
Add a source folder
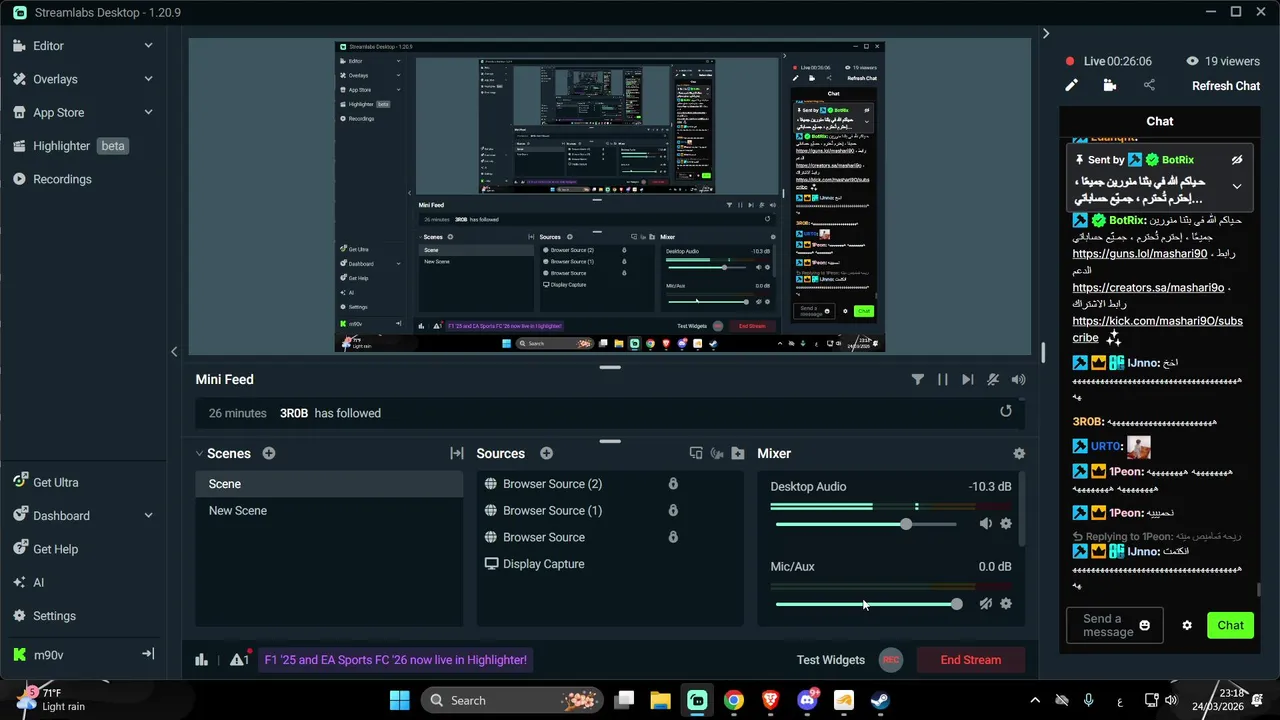[738, 453]
